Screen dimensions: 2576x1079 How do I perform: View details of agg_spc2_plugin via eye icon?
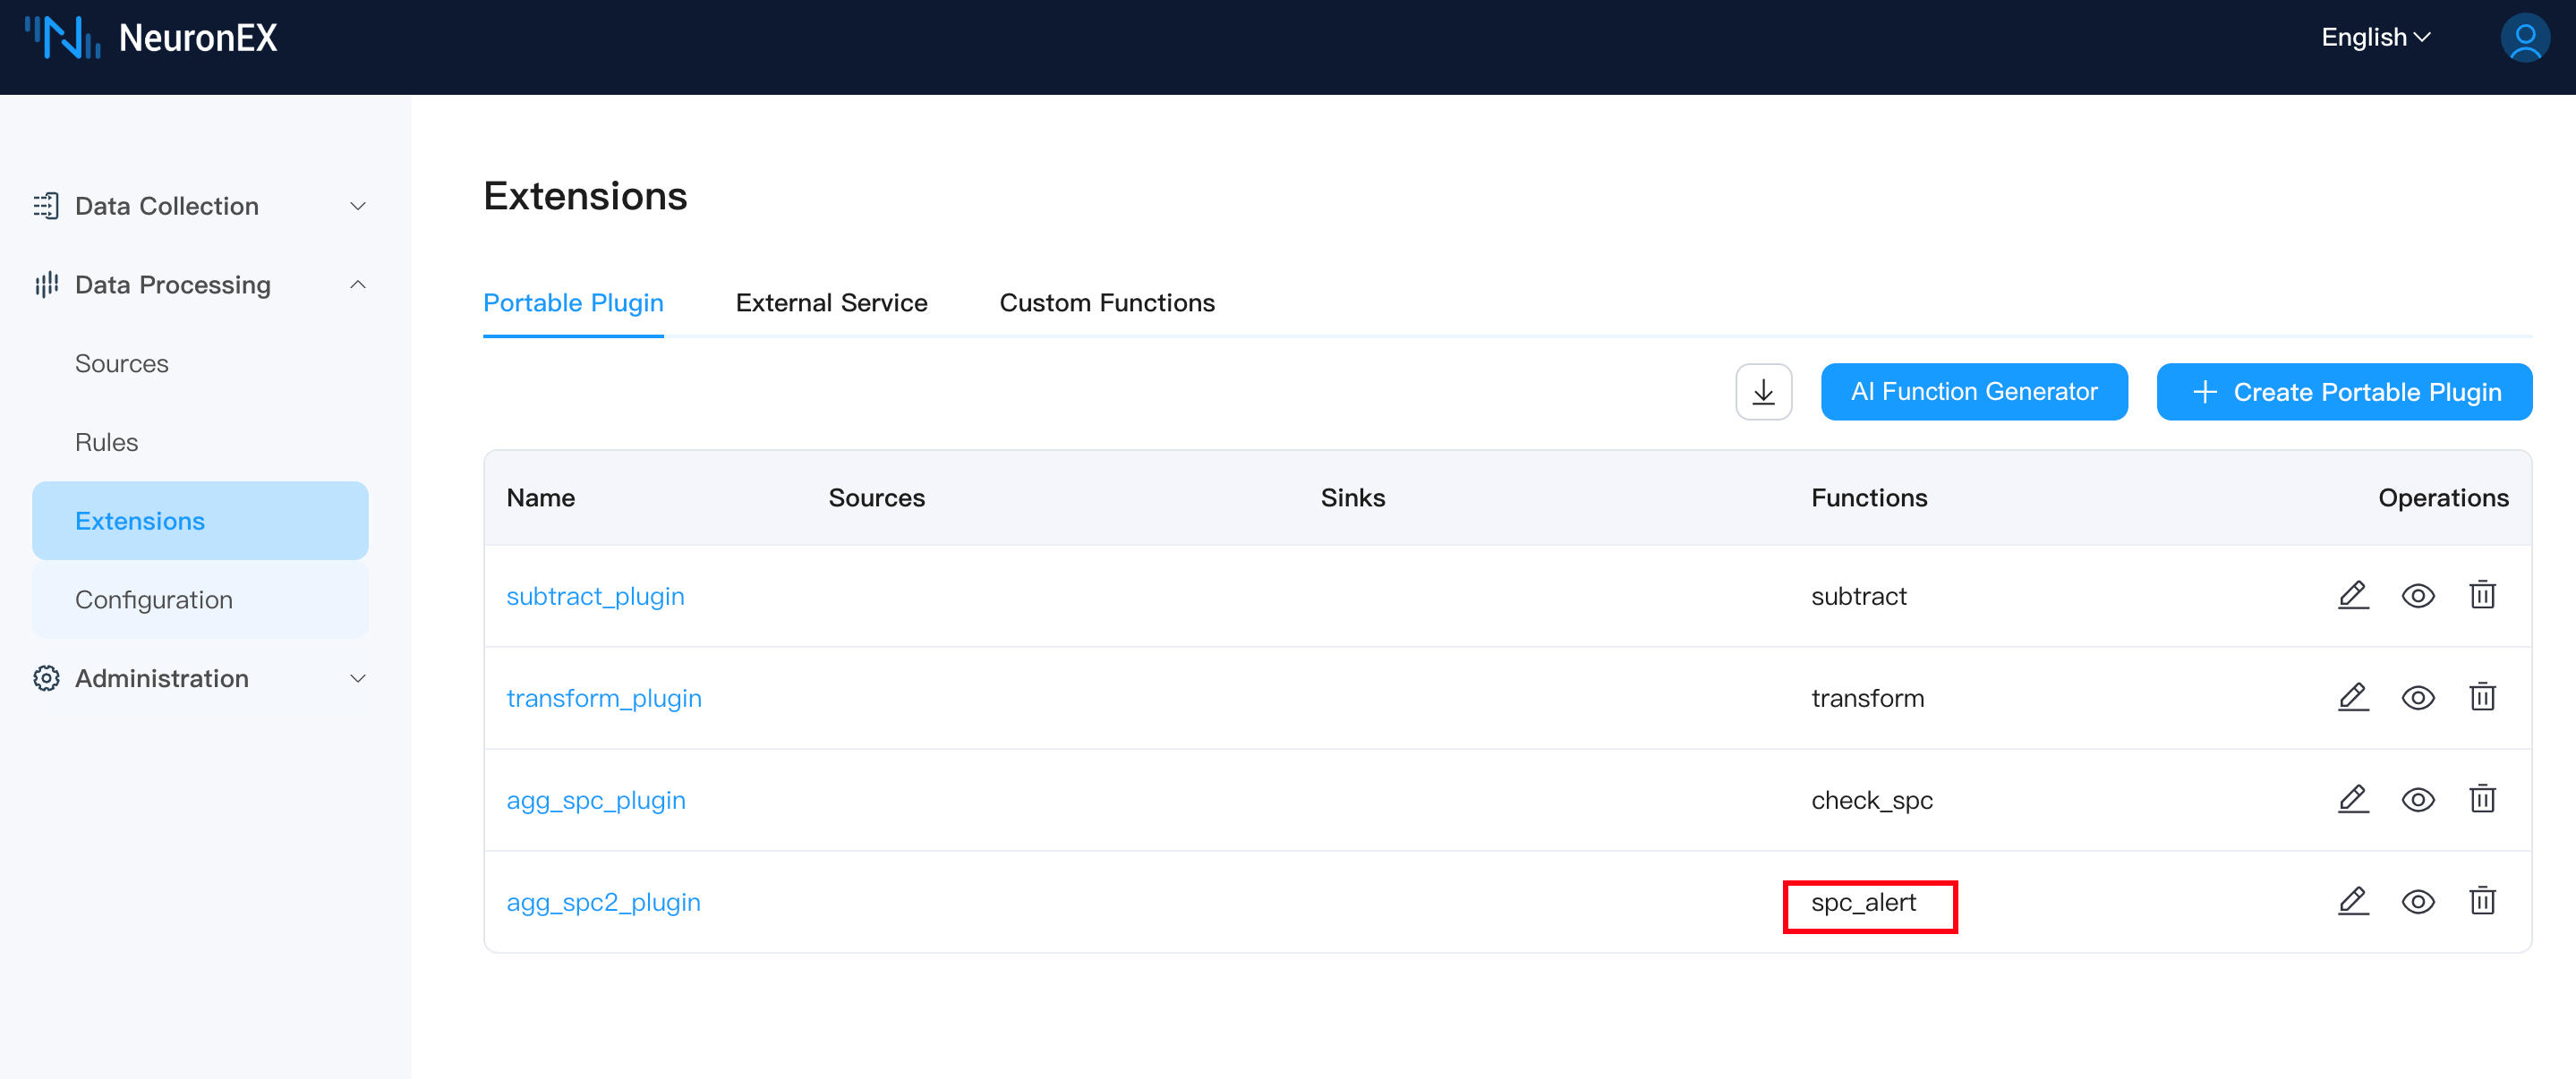[2417, 902]
